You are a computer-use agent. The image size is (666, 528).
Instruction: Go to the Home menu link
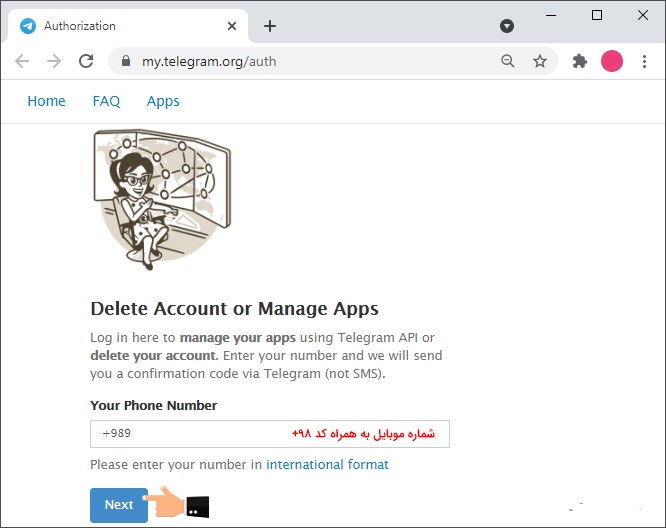coord(46,101)
